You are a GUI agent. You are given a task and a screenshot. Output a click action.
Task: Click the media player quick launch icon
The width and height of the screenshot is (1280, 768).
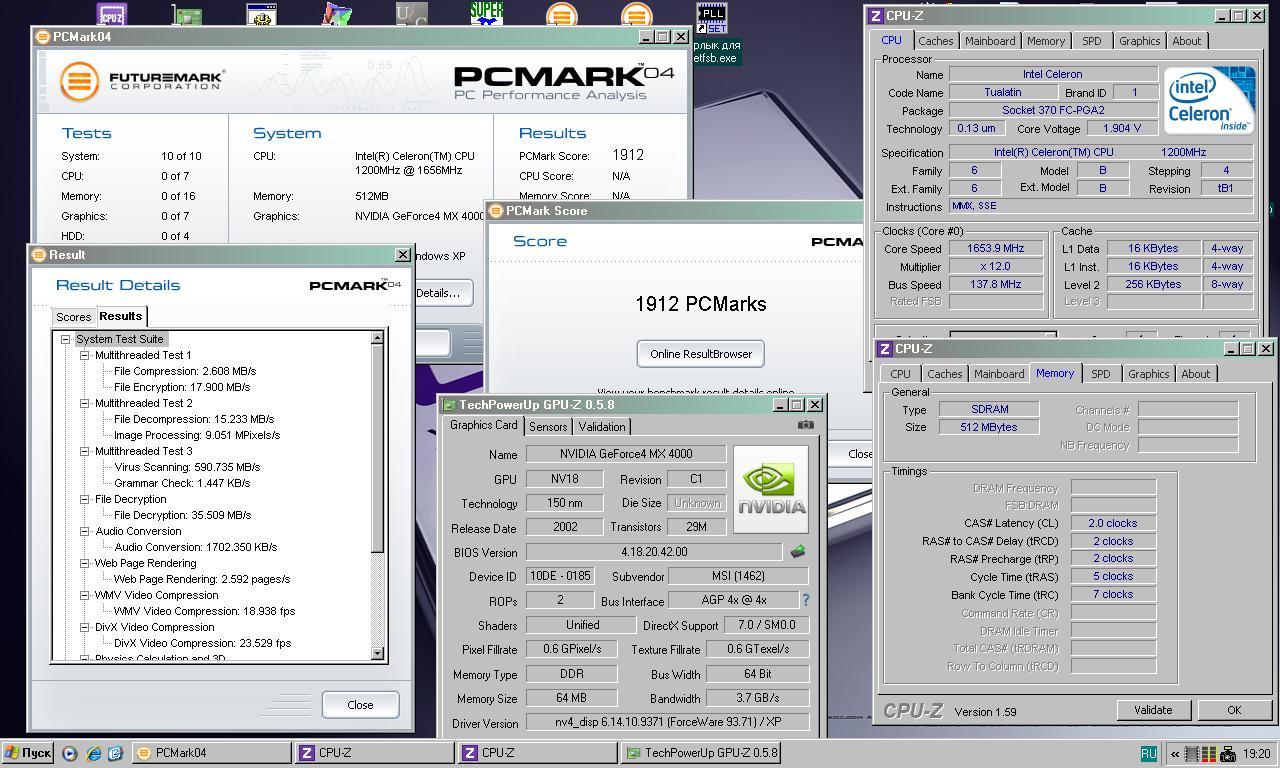pos(70,753)
